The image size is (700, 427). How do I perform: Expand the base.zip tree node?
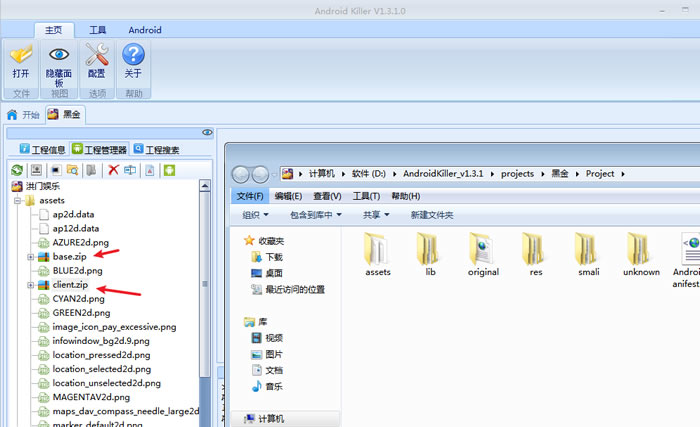click(31, 257)
